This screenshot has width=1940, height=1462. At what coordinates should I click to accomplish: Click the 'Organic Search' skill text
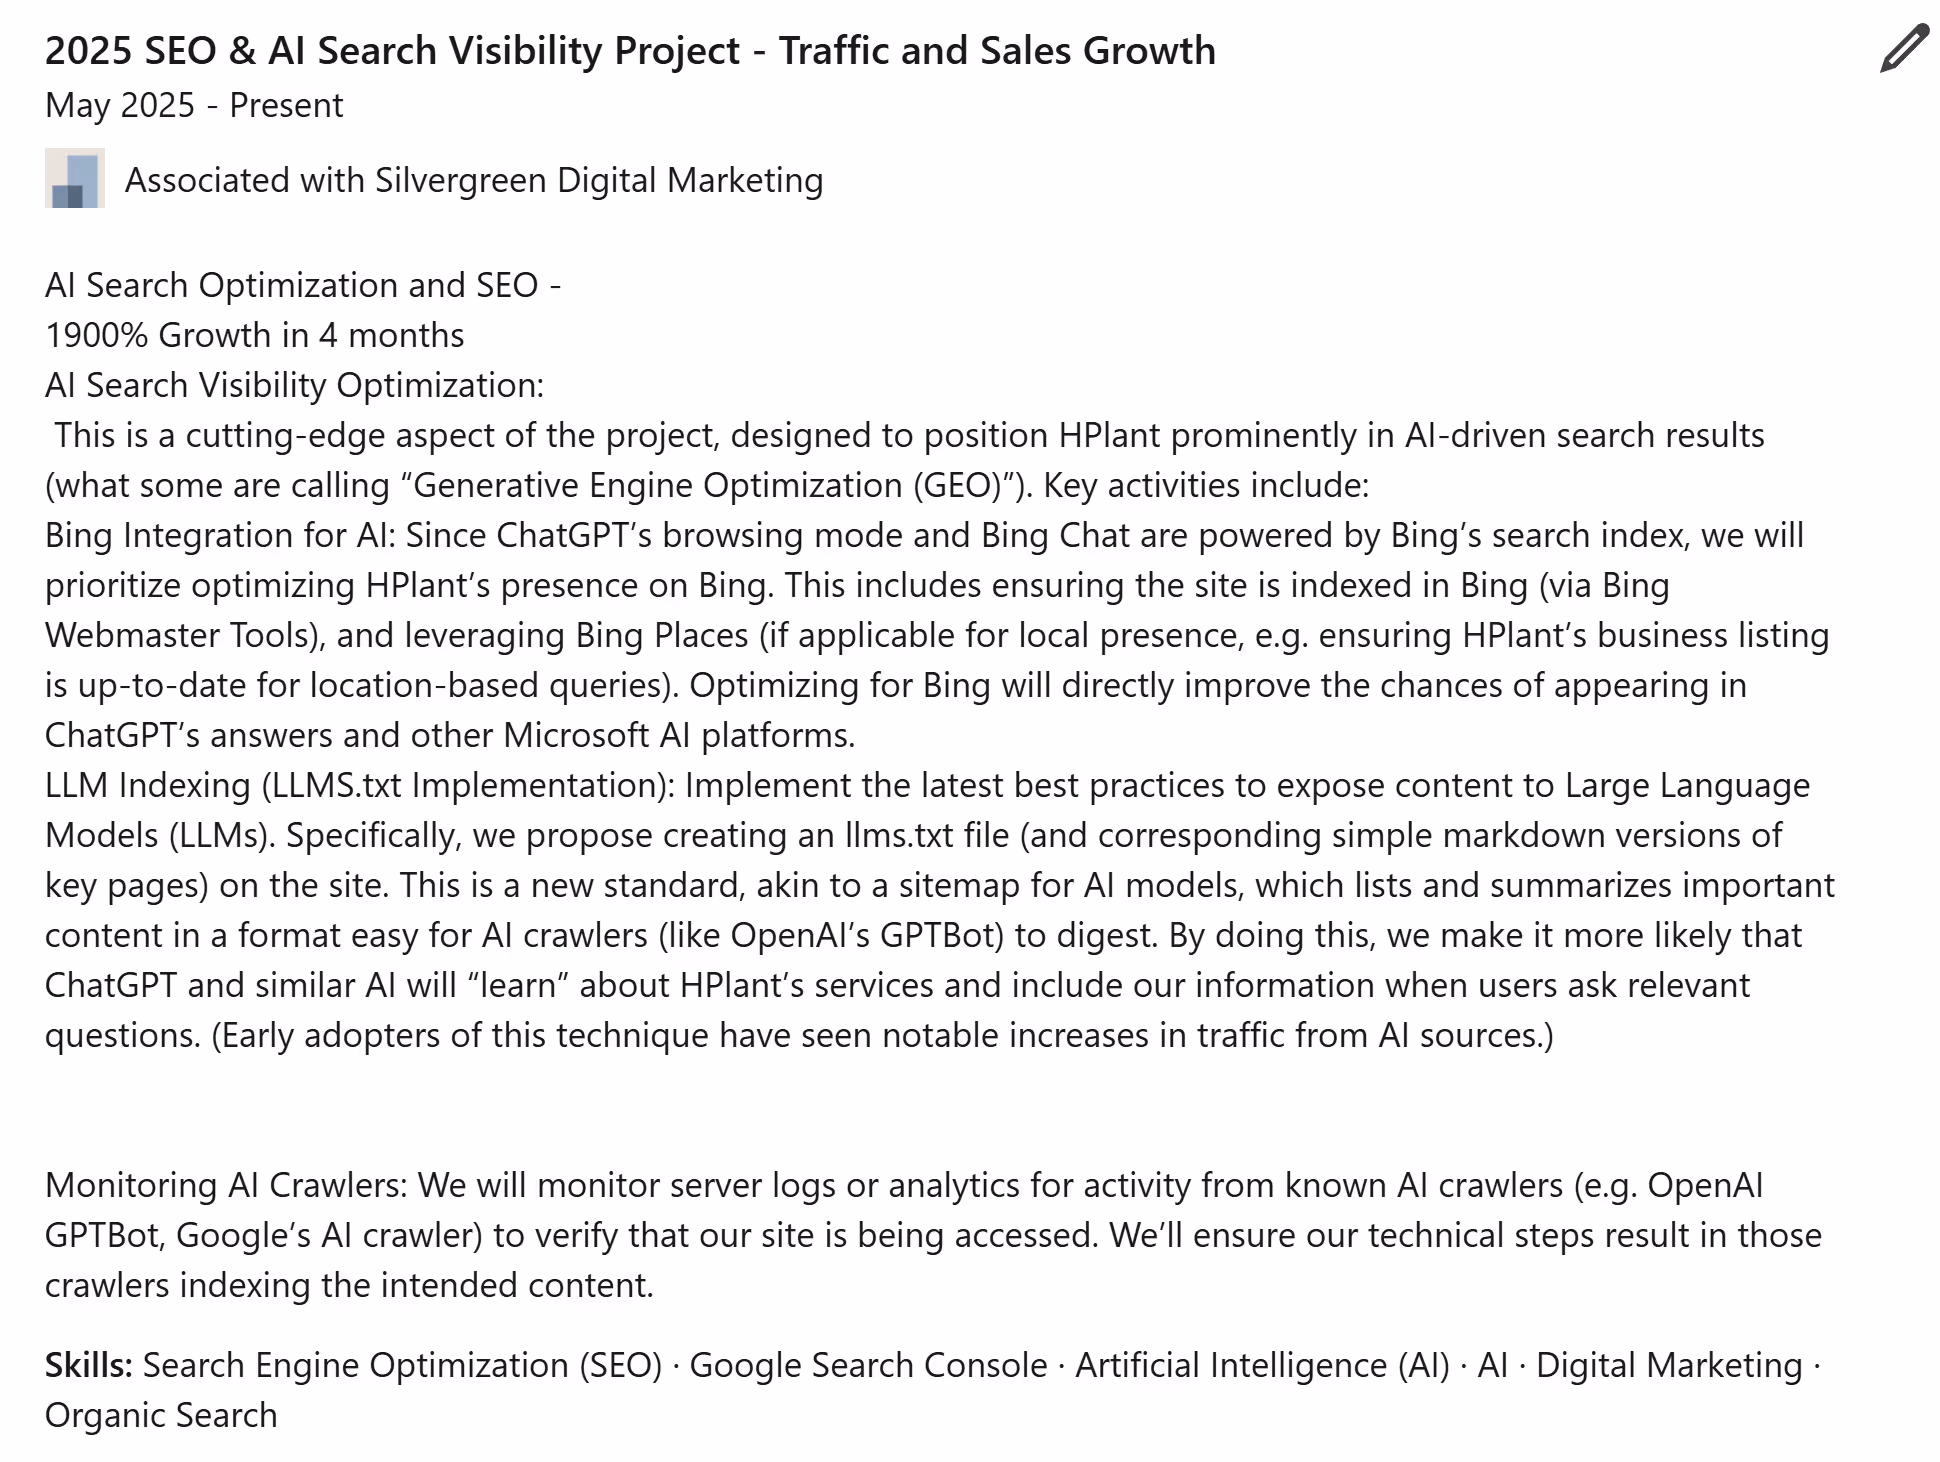(x=160, y=1414)
